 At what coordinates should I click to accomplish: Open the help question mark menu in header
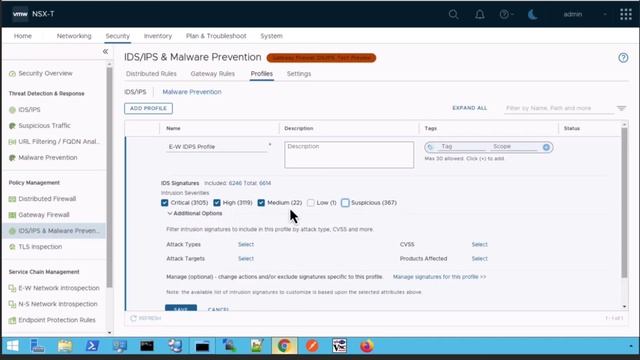(x=506, y=14)
